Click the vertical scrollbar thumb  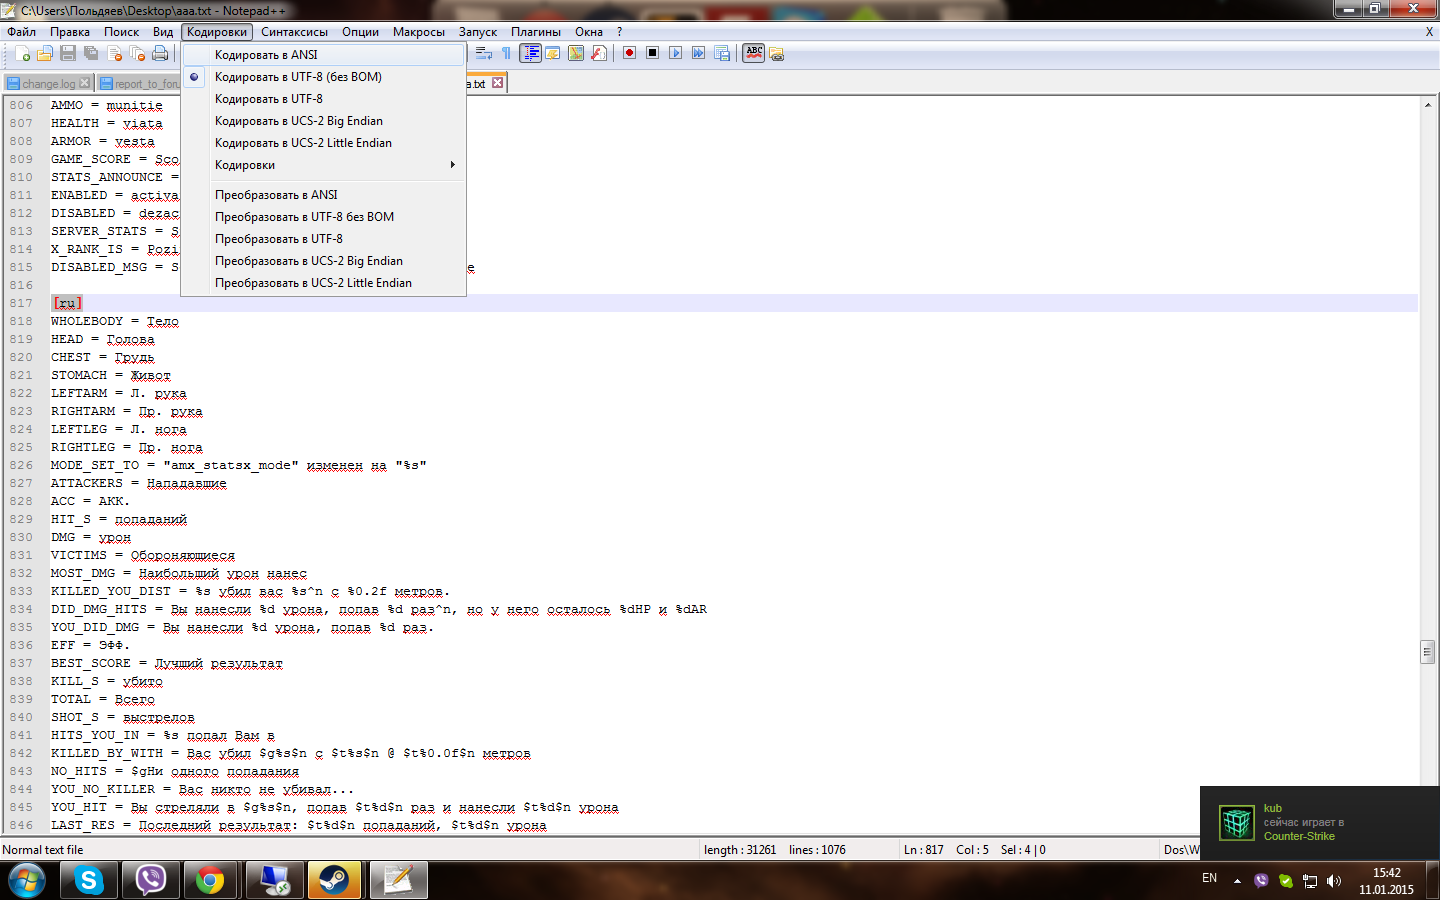coord(1427,652)
